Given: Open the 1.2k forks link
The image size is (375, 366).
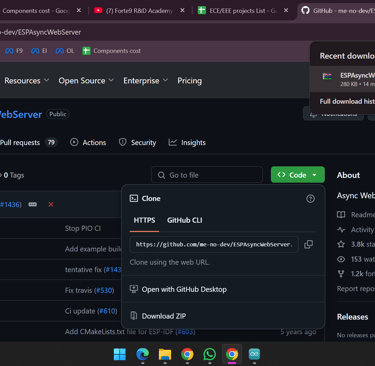Looking at the screenshot, I should [356, 274].
